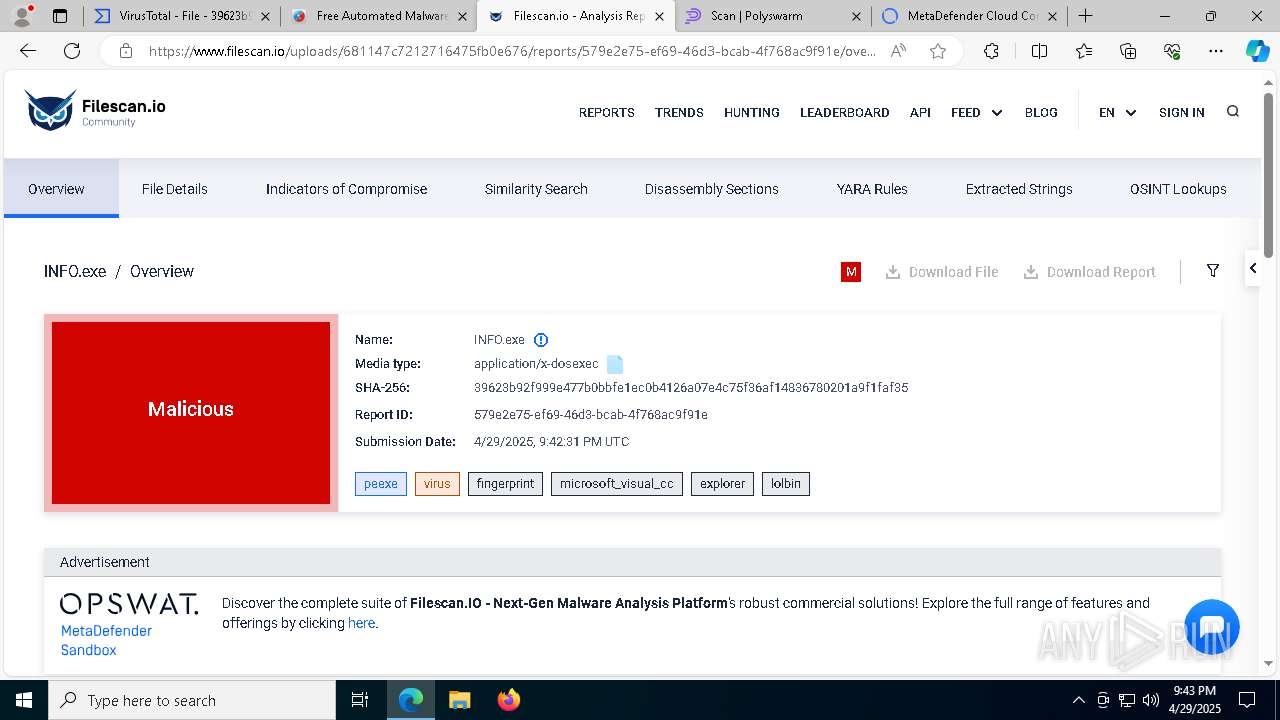1280x720 pixels.
Task: Open the filter funnel icon
Action: tap(1213, 271)
